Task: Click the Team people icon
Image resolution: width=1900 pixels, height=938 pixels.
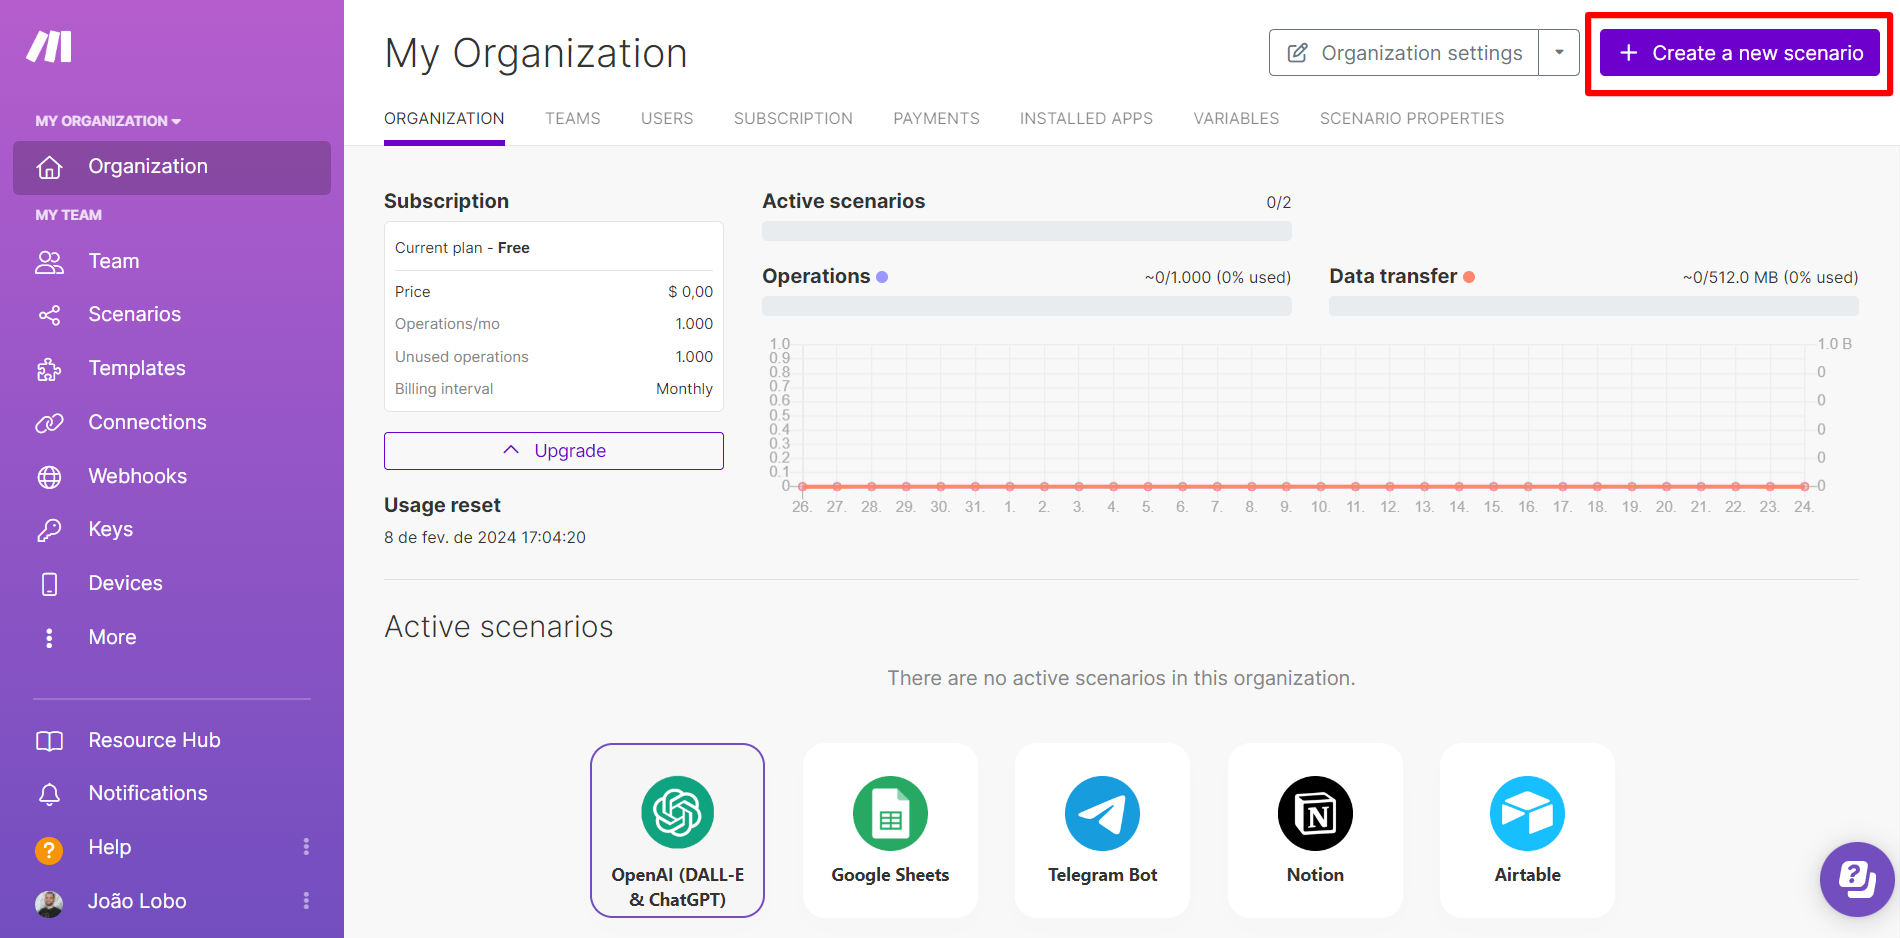Action: tap(49, 262)
